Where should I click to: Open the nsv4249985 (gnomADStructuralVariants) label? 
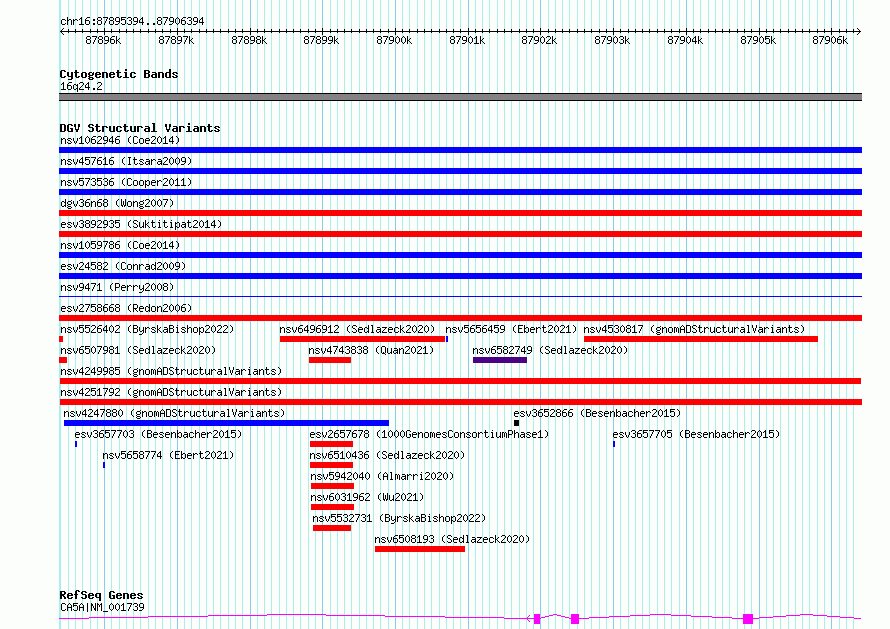pos(171,371)
